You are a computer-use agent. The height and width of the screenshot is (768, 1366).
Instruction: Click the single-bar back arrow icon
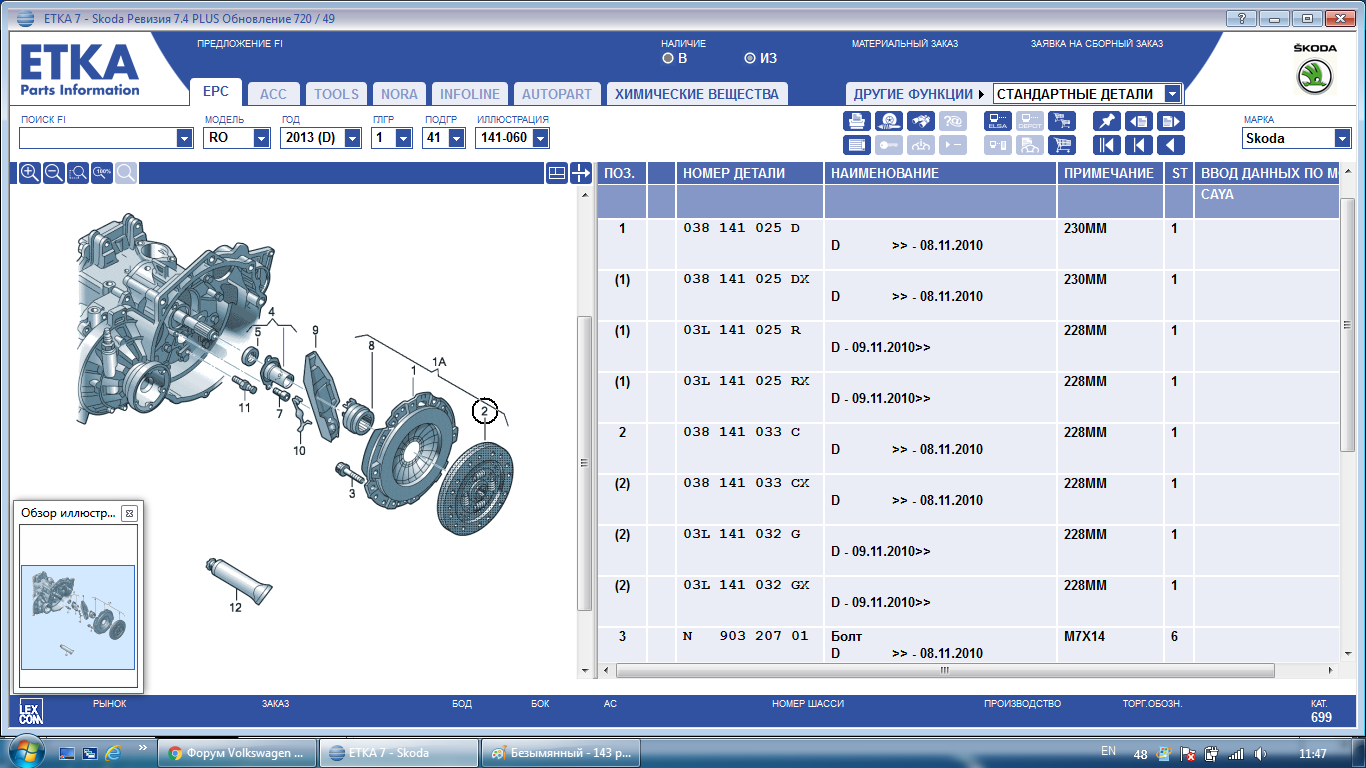click(x=1138, y=145)
